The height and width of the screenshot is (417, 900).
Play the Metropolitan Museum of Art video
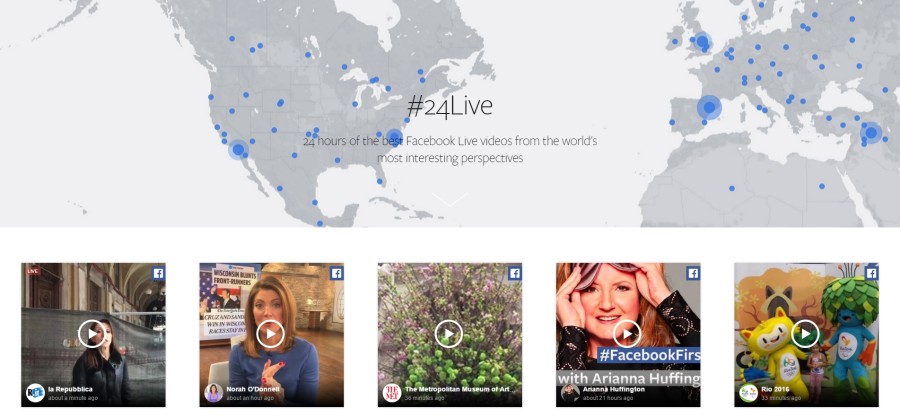[x=449, y=333]
